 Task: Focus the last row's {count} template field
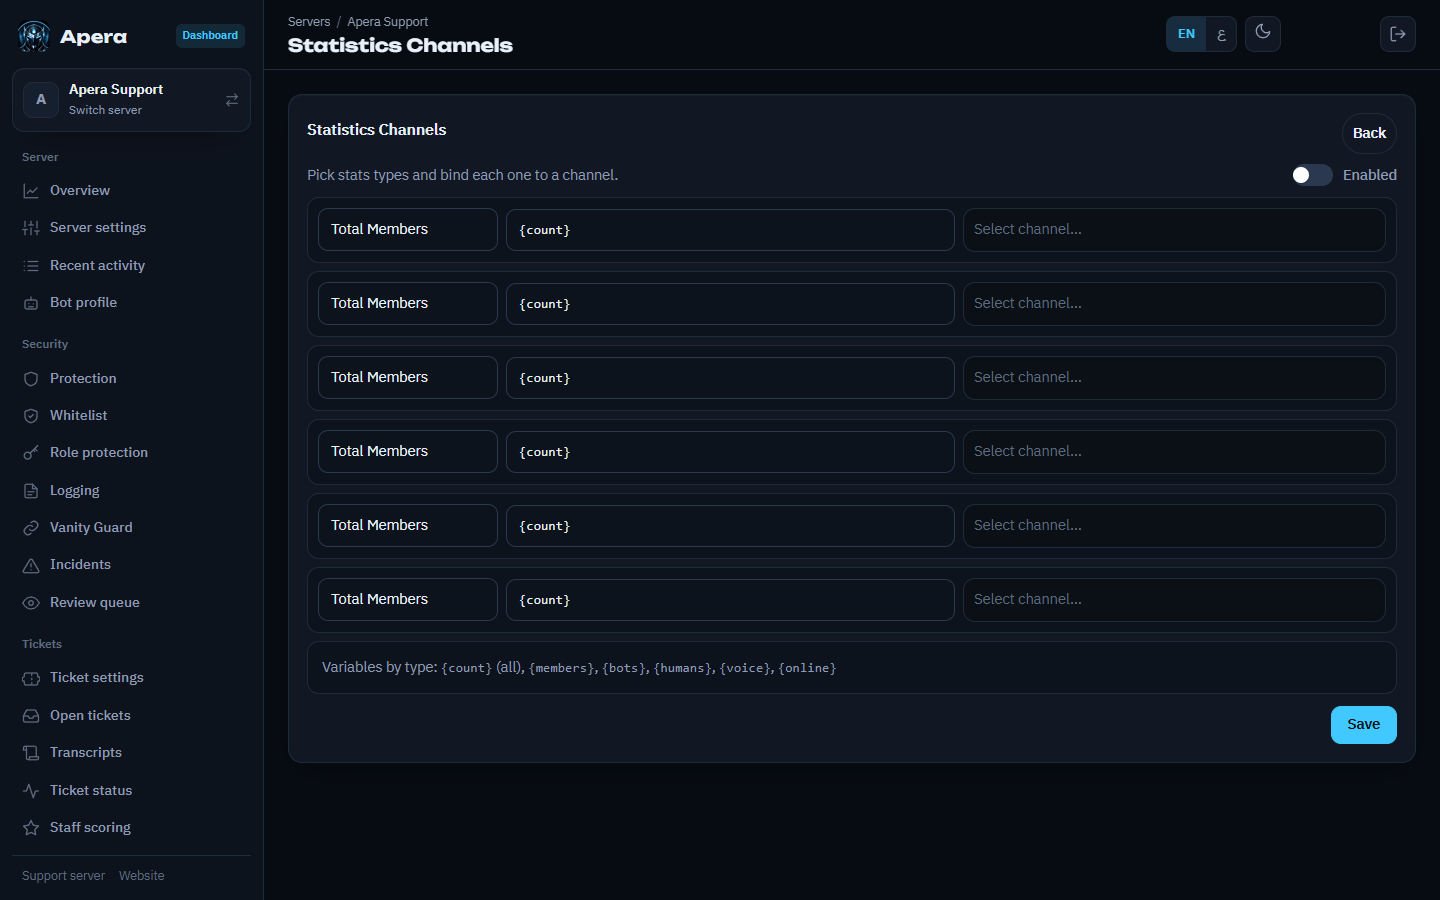[730, 600]
